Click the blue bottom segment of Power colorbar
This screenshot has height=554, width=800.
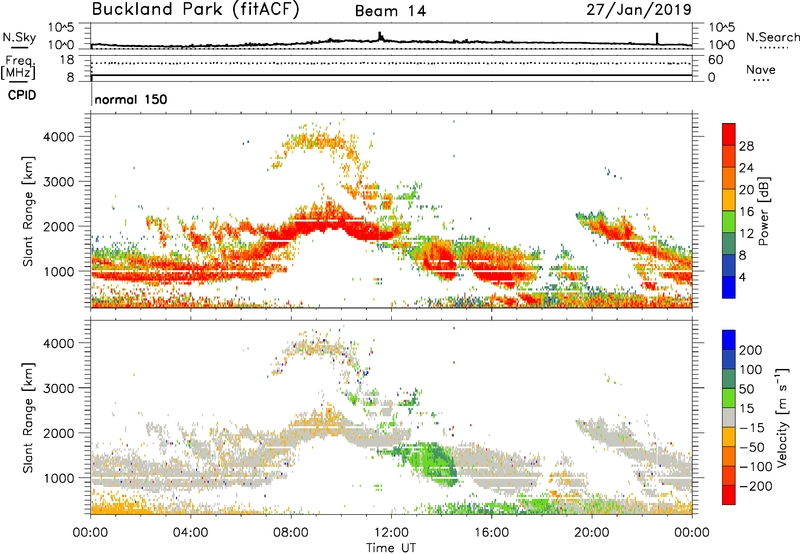point(729,287)
